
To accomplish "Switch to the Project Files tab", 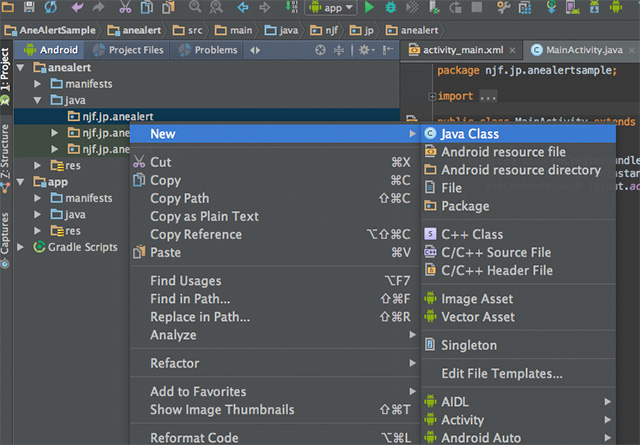I will click(x=128, y=50).
